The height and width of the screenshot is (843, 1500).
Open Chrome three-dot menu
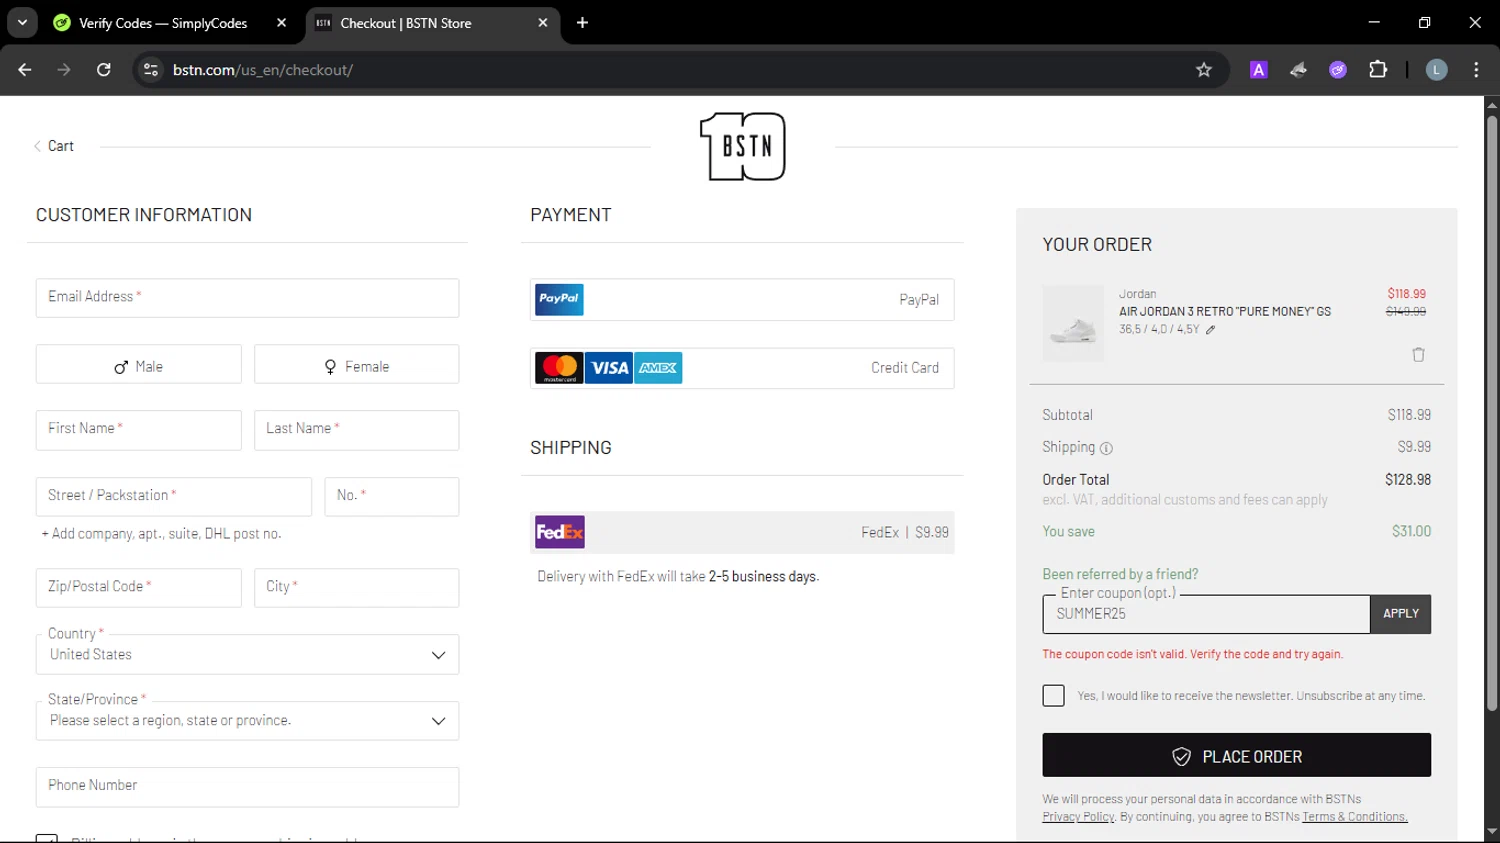tap(1476, 70)
